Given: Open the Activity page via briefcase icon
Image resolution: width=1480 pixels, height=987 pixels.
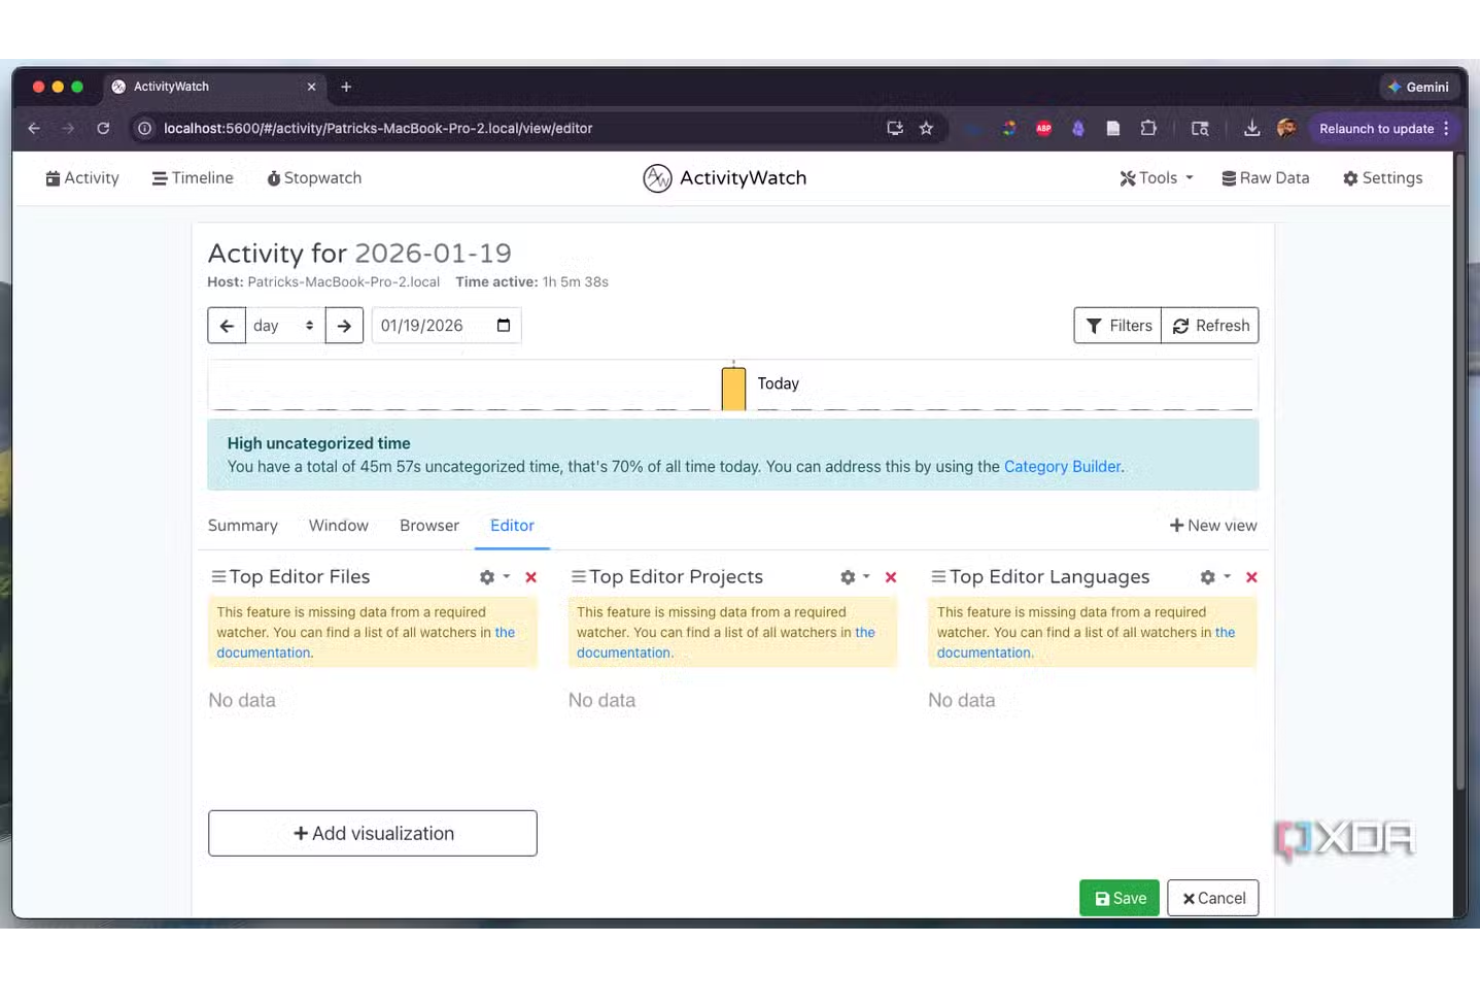Looking at the screenshot, I should [53, 178].
